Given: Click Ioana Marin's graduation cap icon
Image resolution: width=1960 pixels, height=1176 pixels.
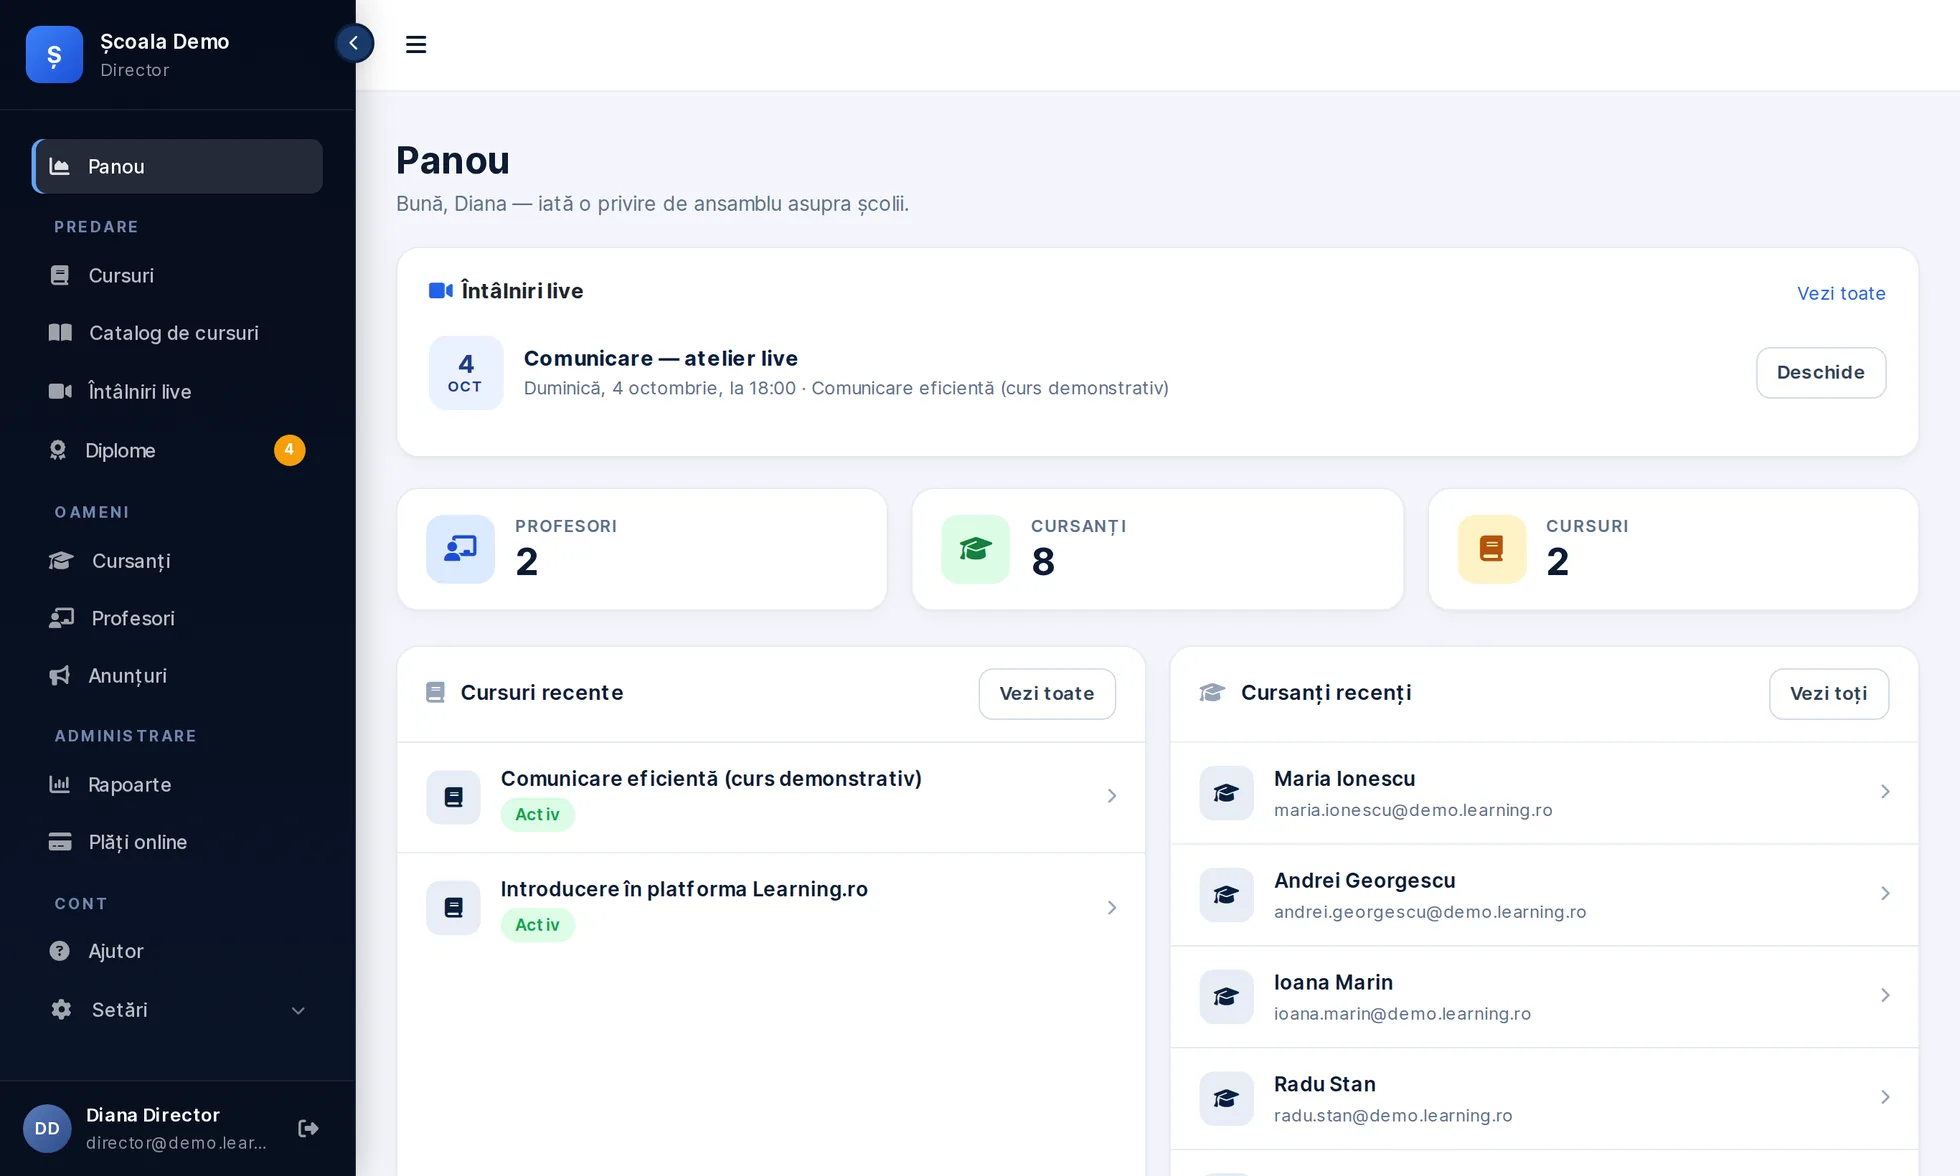Looking at the screenshot, I should click(x=1226, y=997).
